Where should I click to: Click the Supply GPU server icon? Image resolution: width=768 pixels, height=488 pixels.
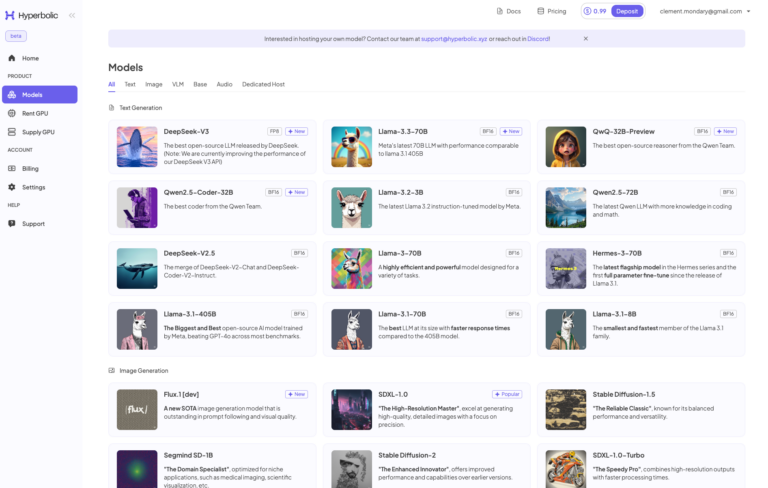12,132
